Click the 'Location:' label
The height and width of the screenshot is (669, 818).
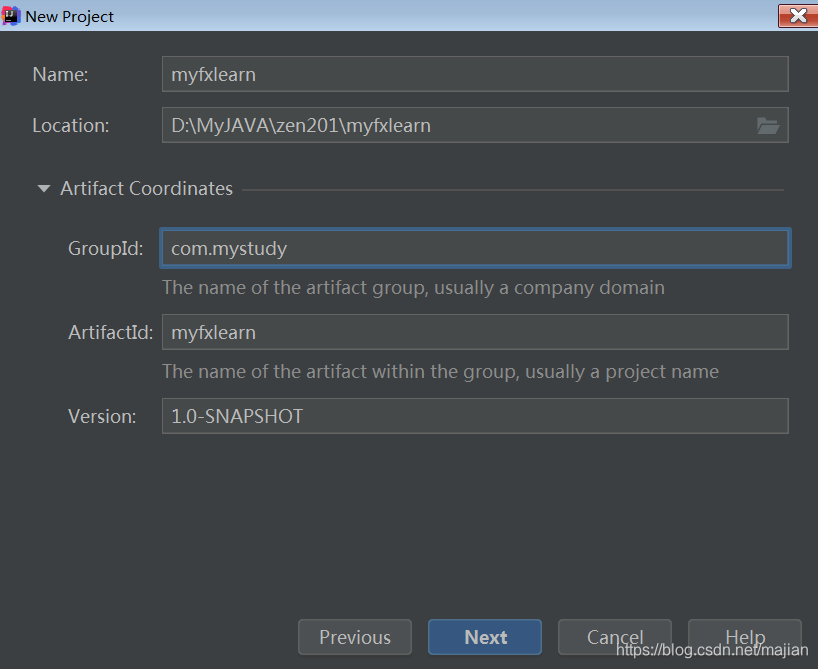tap(71, 126)
